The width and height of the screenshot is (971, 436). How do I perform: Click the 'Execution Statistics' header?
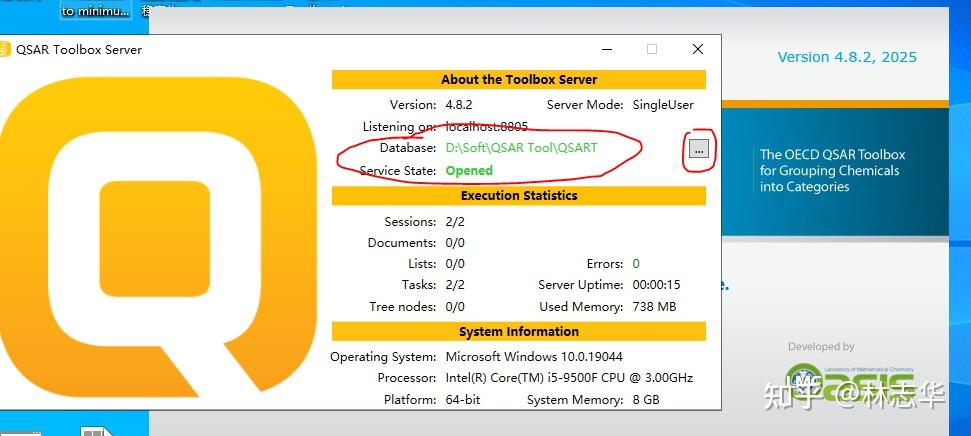[519, 195]
